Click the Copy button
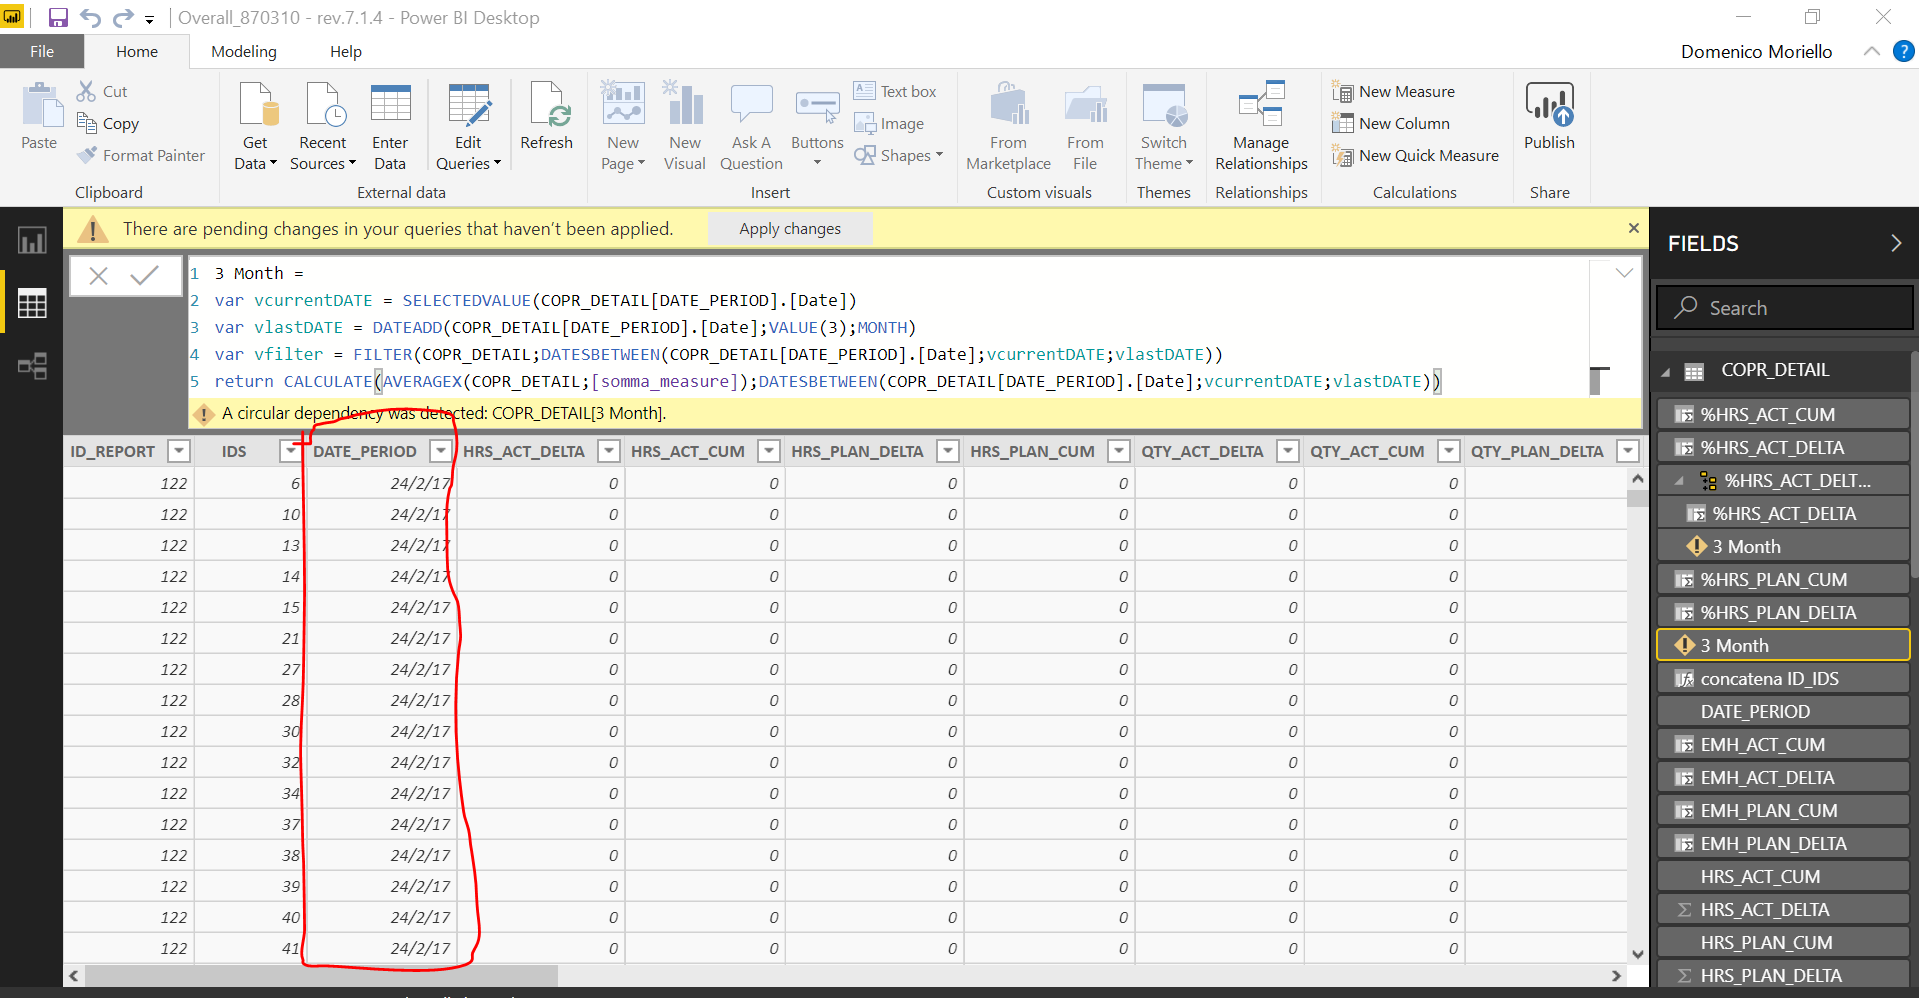The image size is (1919, 998). click(x=108, y=123)
